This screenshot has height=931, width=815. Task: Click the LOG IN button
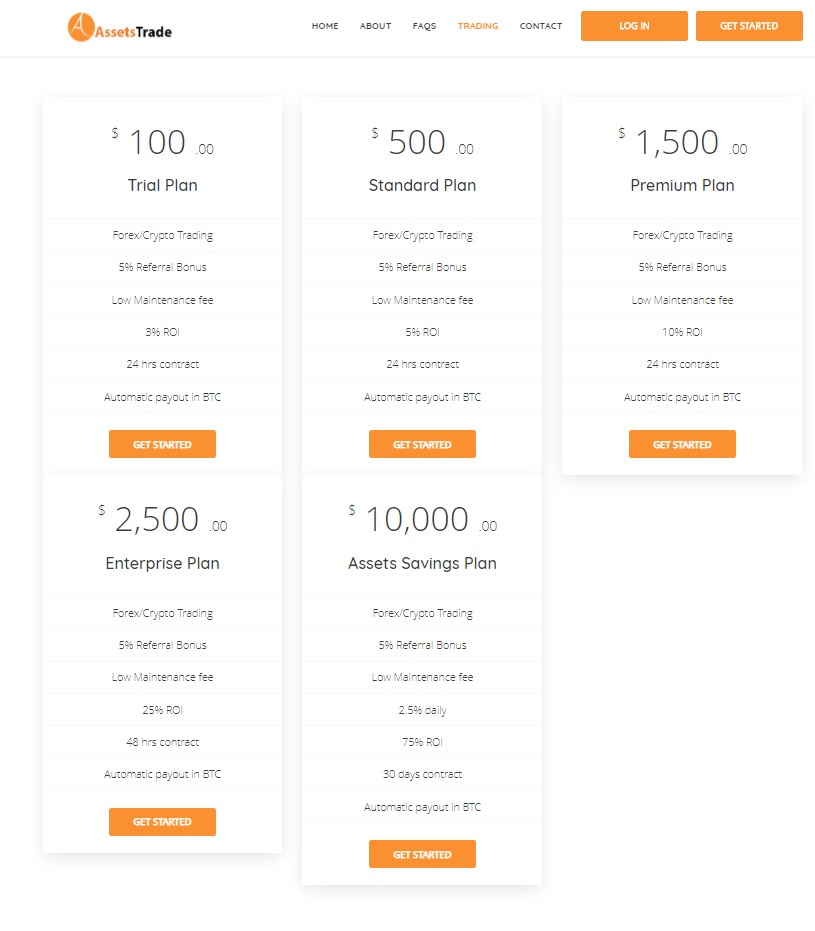(634, 26)
